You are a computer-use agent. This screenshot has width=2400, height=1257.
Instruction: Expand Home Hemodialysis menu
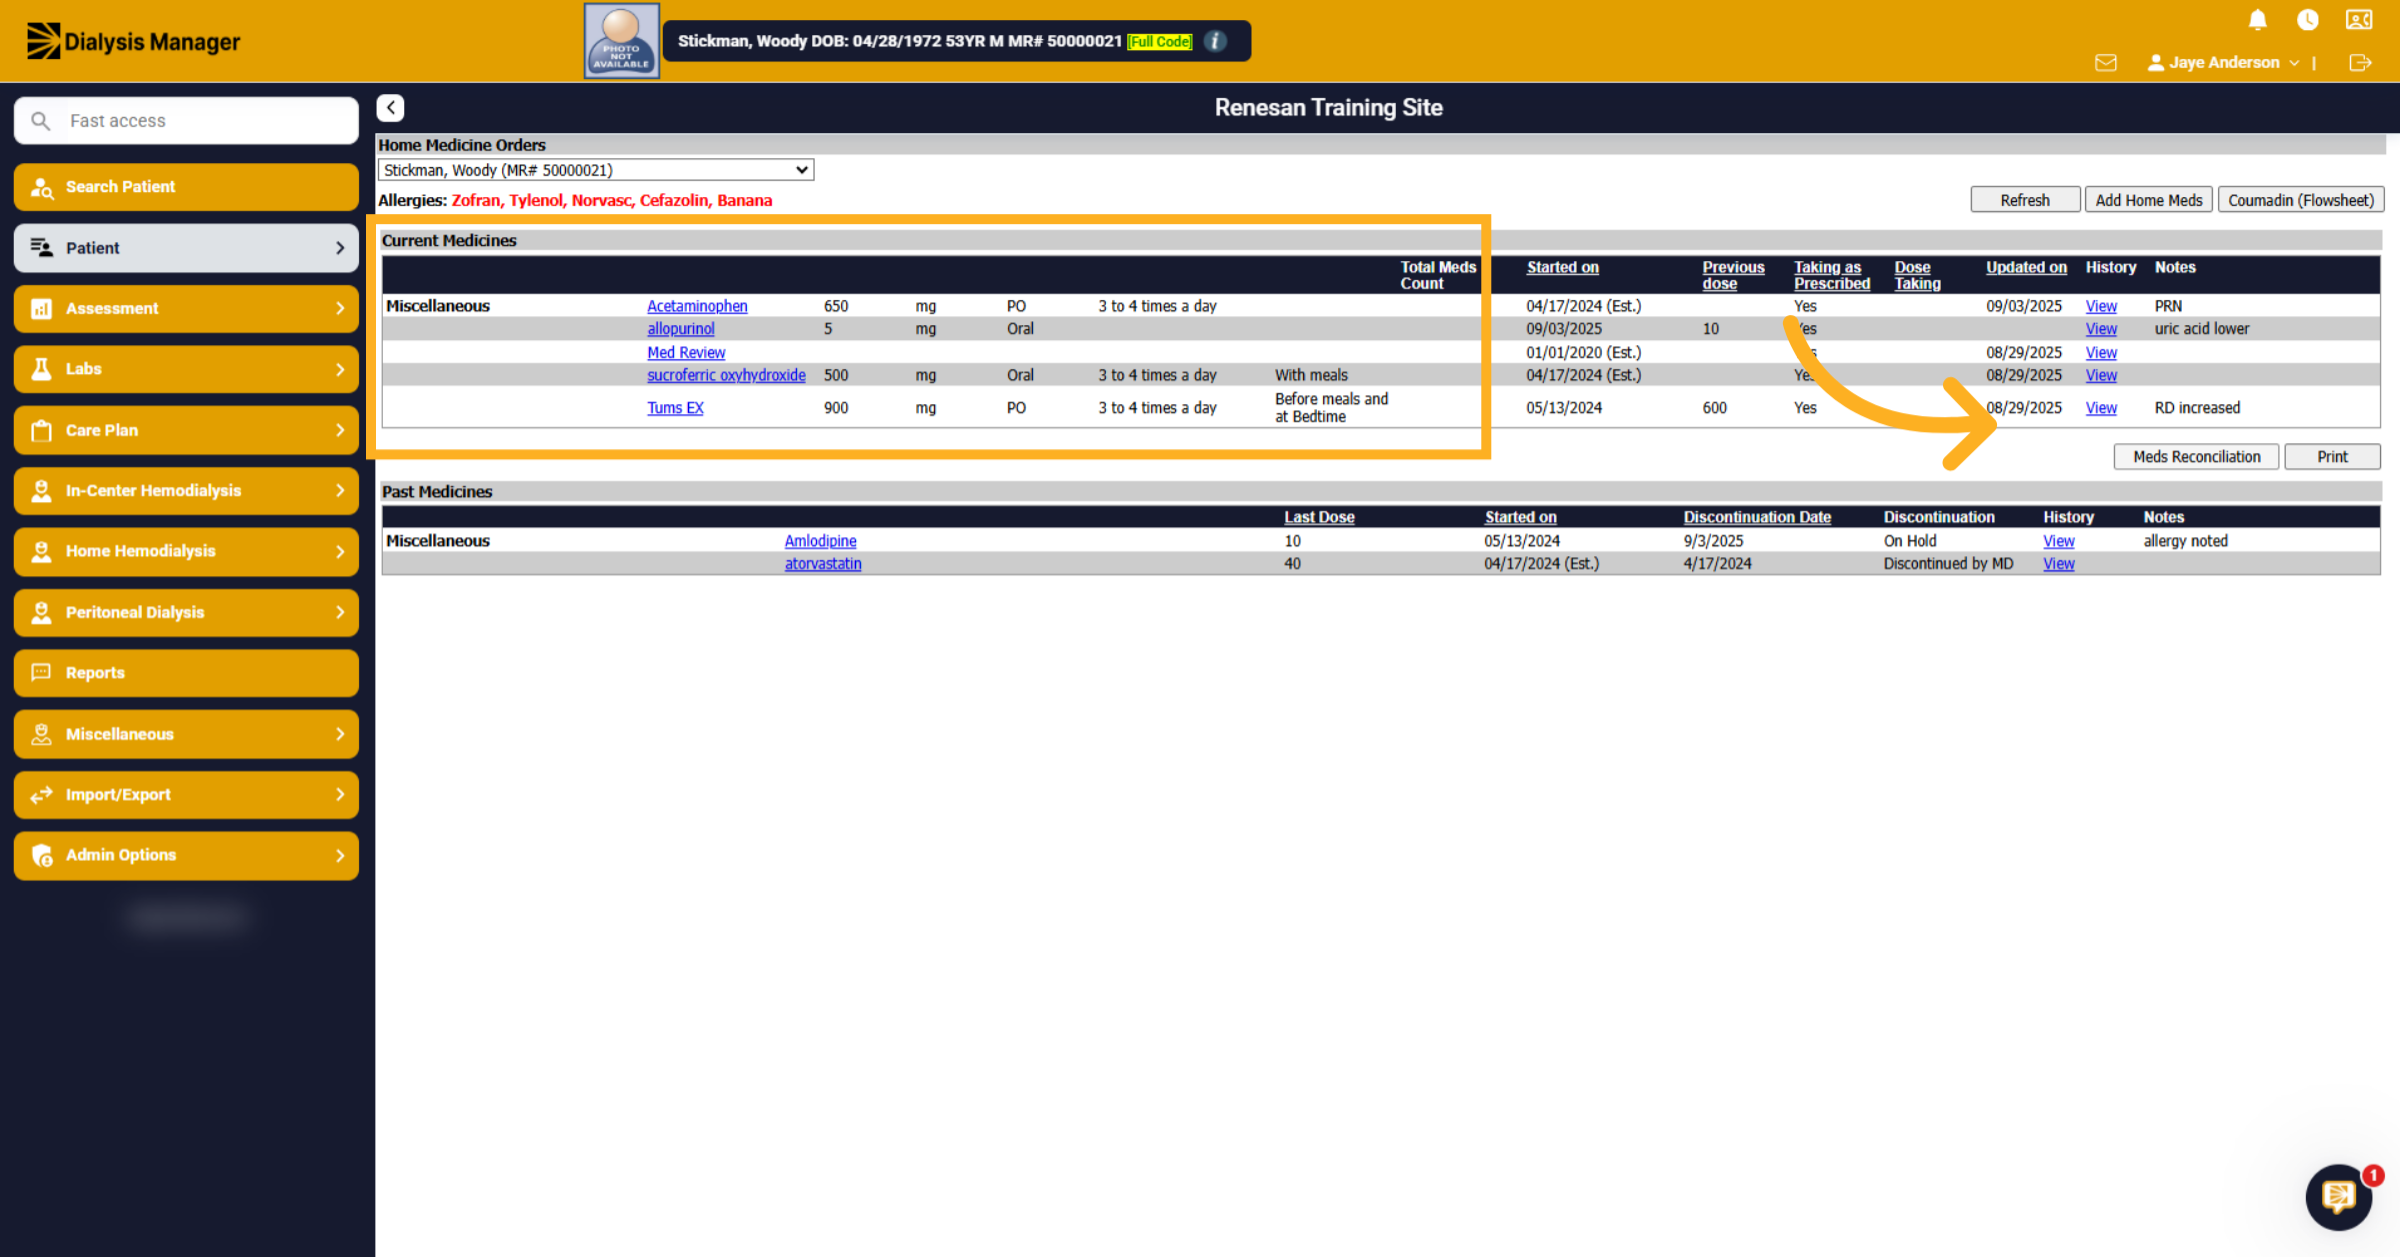point(187,551)
